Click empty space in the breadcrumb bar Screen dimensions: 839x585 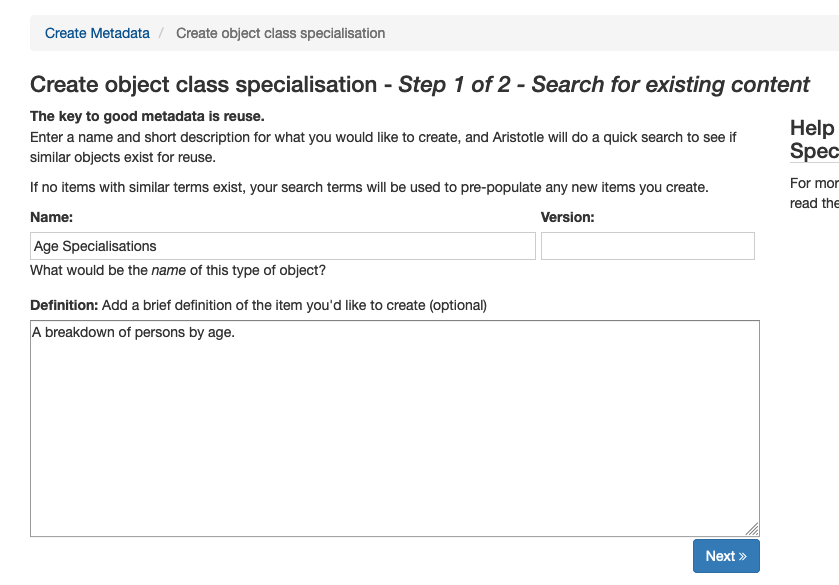(600, 33)
